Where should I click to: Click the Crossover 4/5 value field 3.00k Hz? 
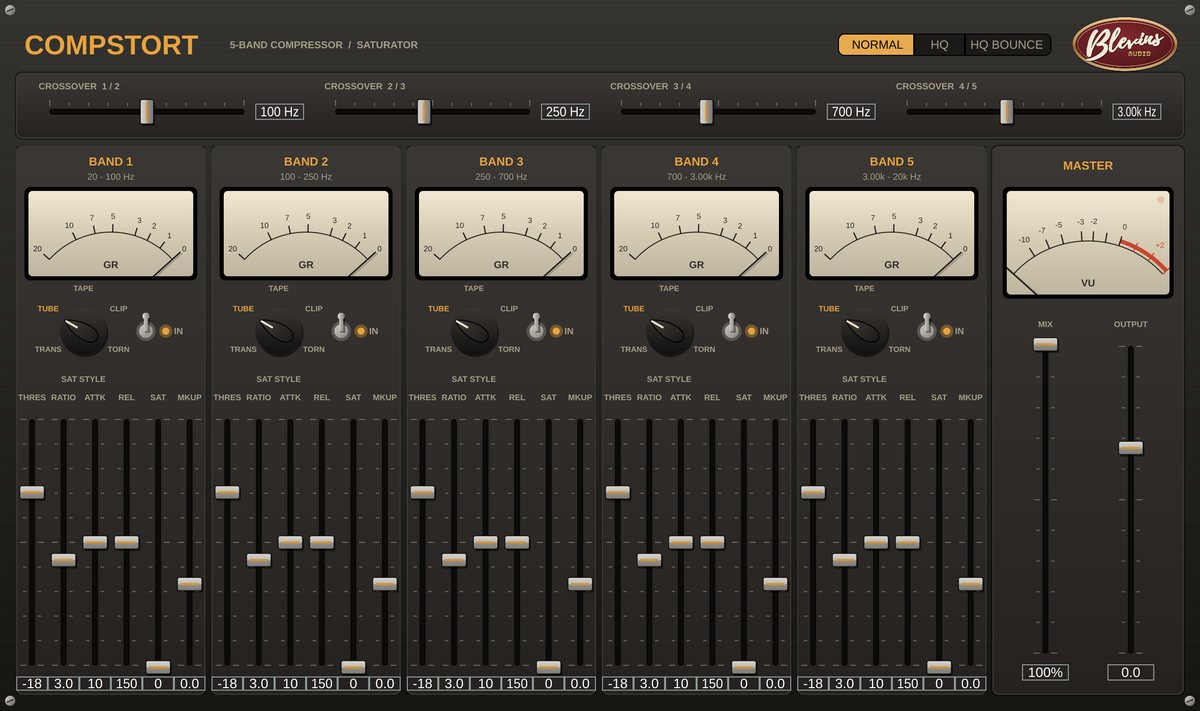coord(1137,112)
